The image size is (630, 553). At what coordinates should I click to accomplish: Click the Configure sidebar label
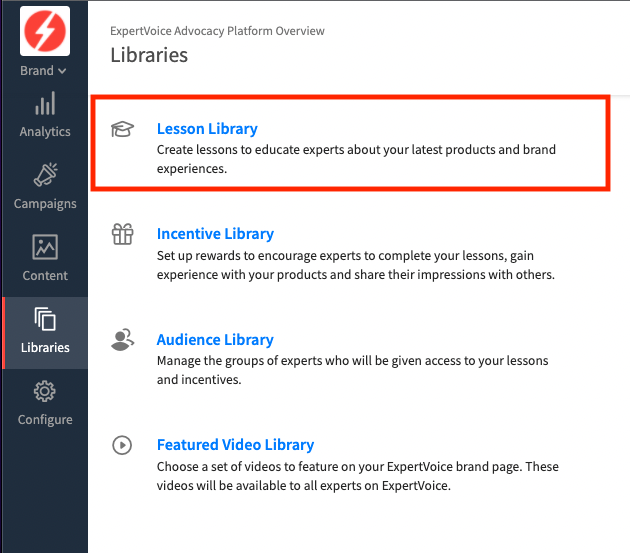click(45, 420)
